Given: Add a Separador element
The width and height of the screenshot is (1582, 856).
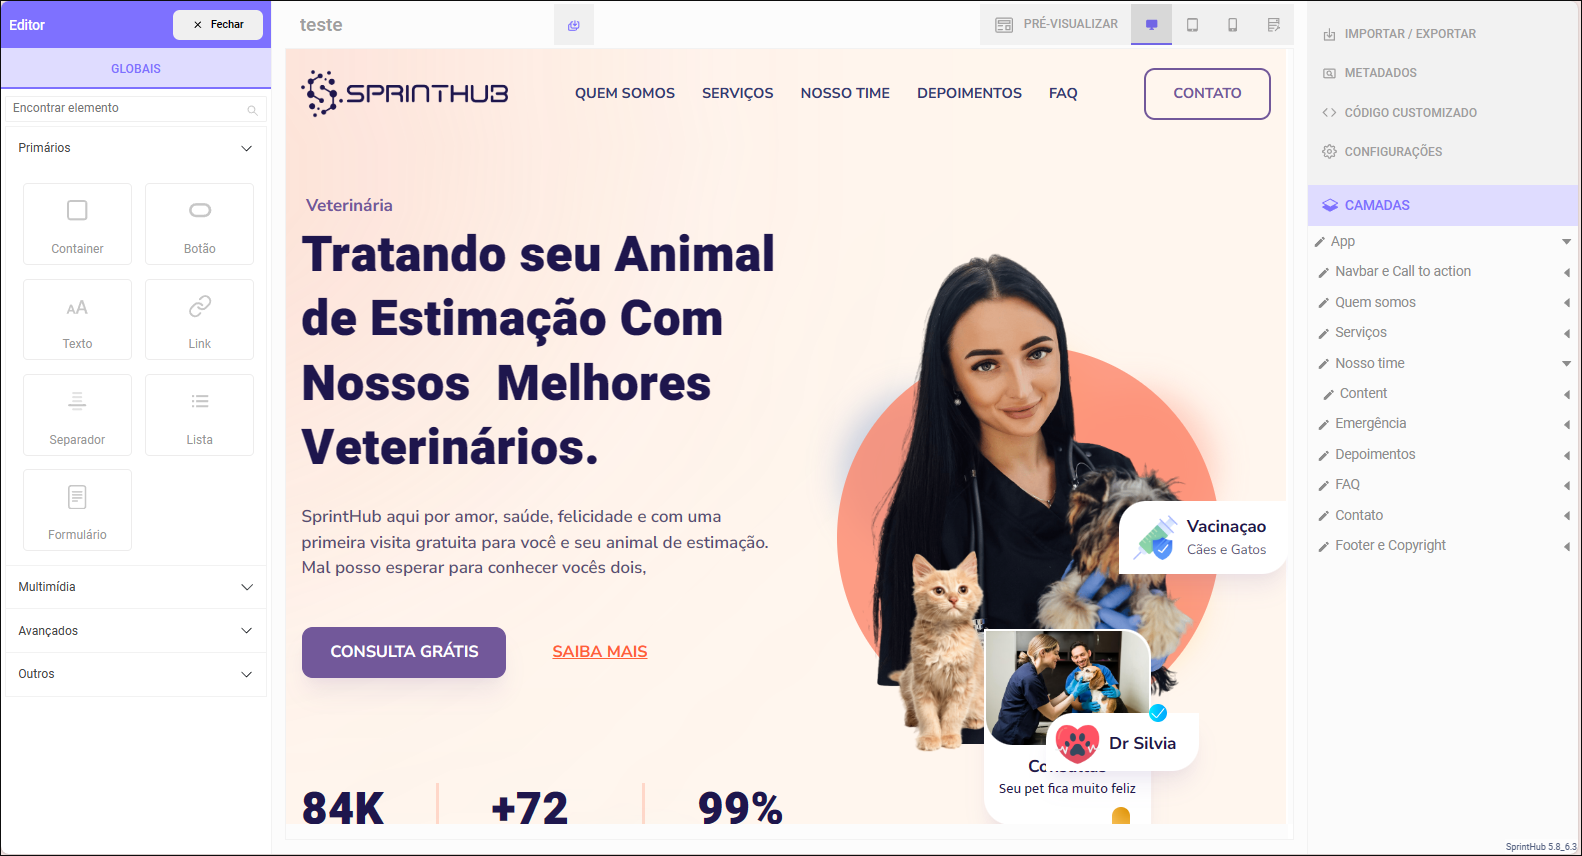Looking at the screenshot, I should 77,415.
